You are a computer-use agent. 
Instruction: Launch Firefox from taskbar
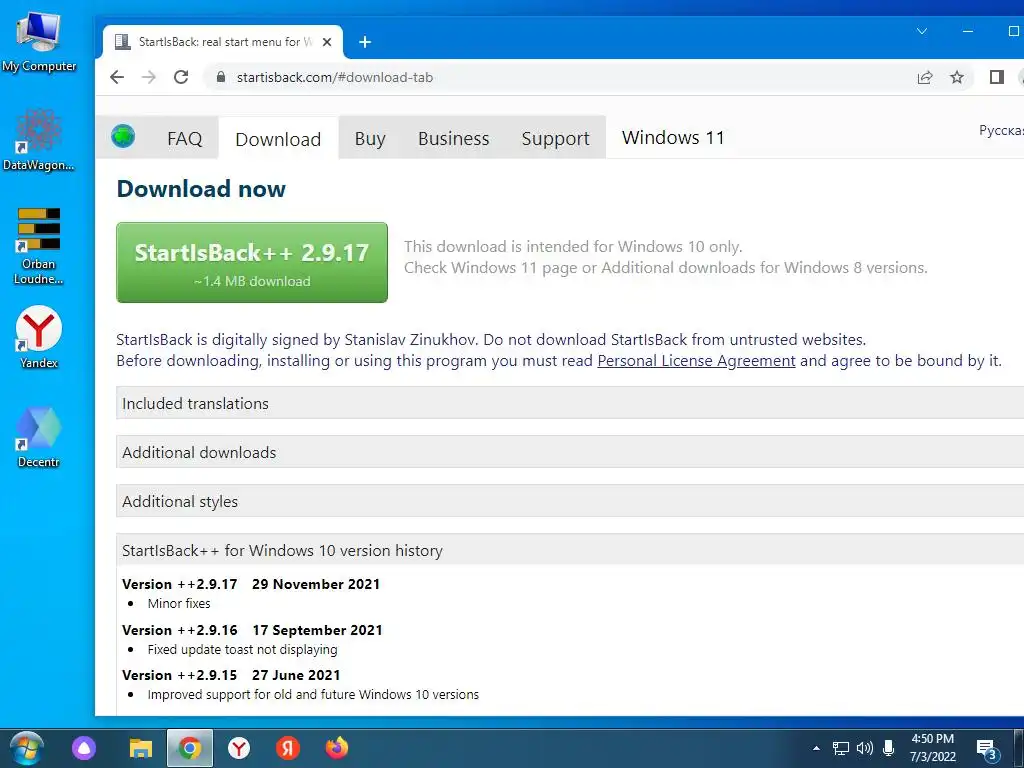click(337, 748)
